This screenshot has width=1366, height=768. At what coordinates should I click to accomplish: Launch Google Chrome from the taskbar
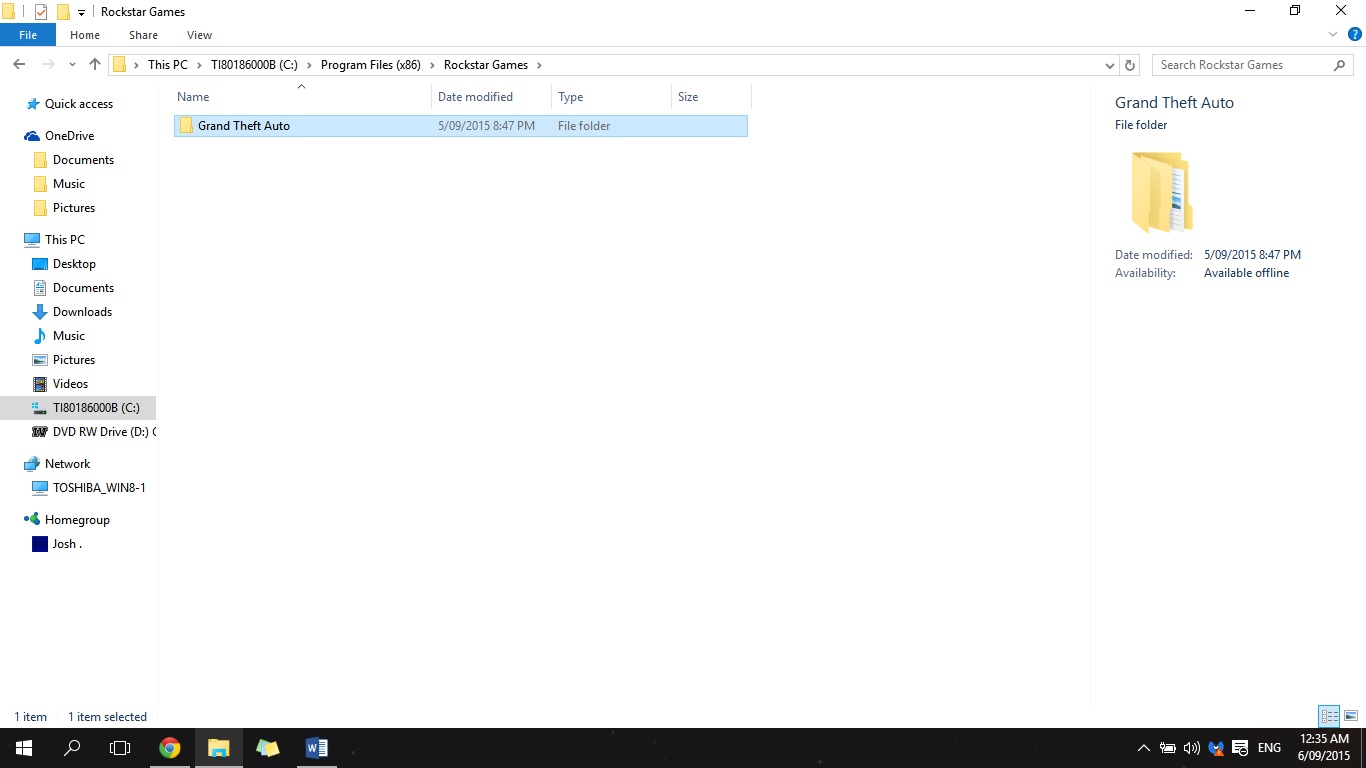[x=170, y=748]
